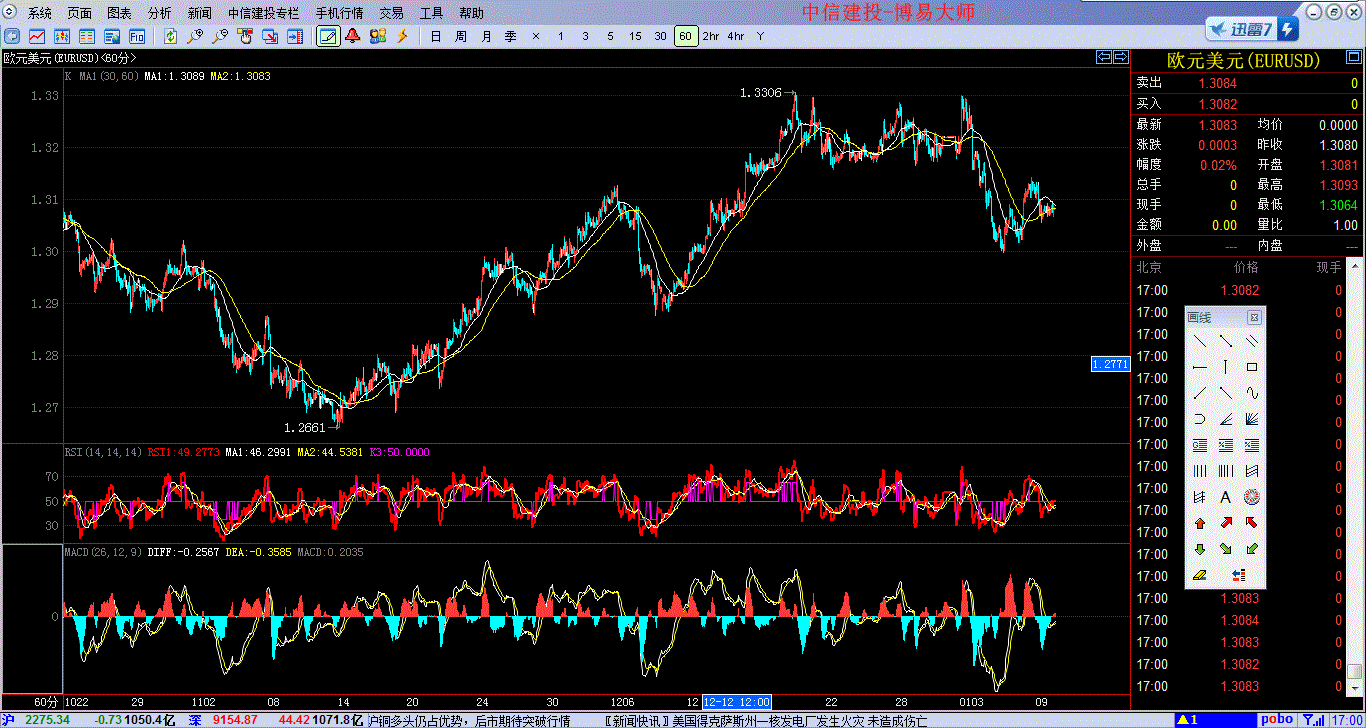Select the rectangle drawing tool in 画线 palette

1251,367
